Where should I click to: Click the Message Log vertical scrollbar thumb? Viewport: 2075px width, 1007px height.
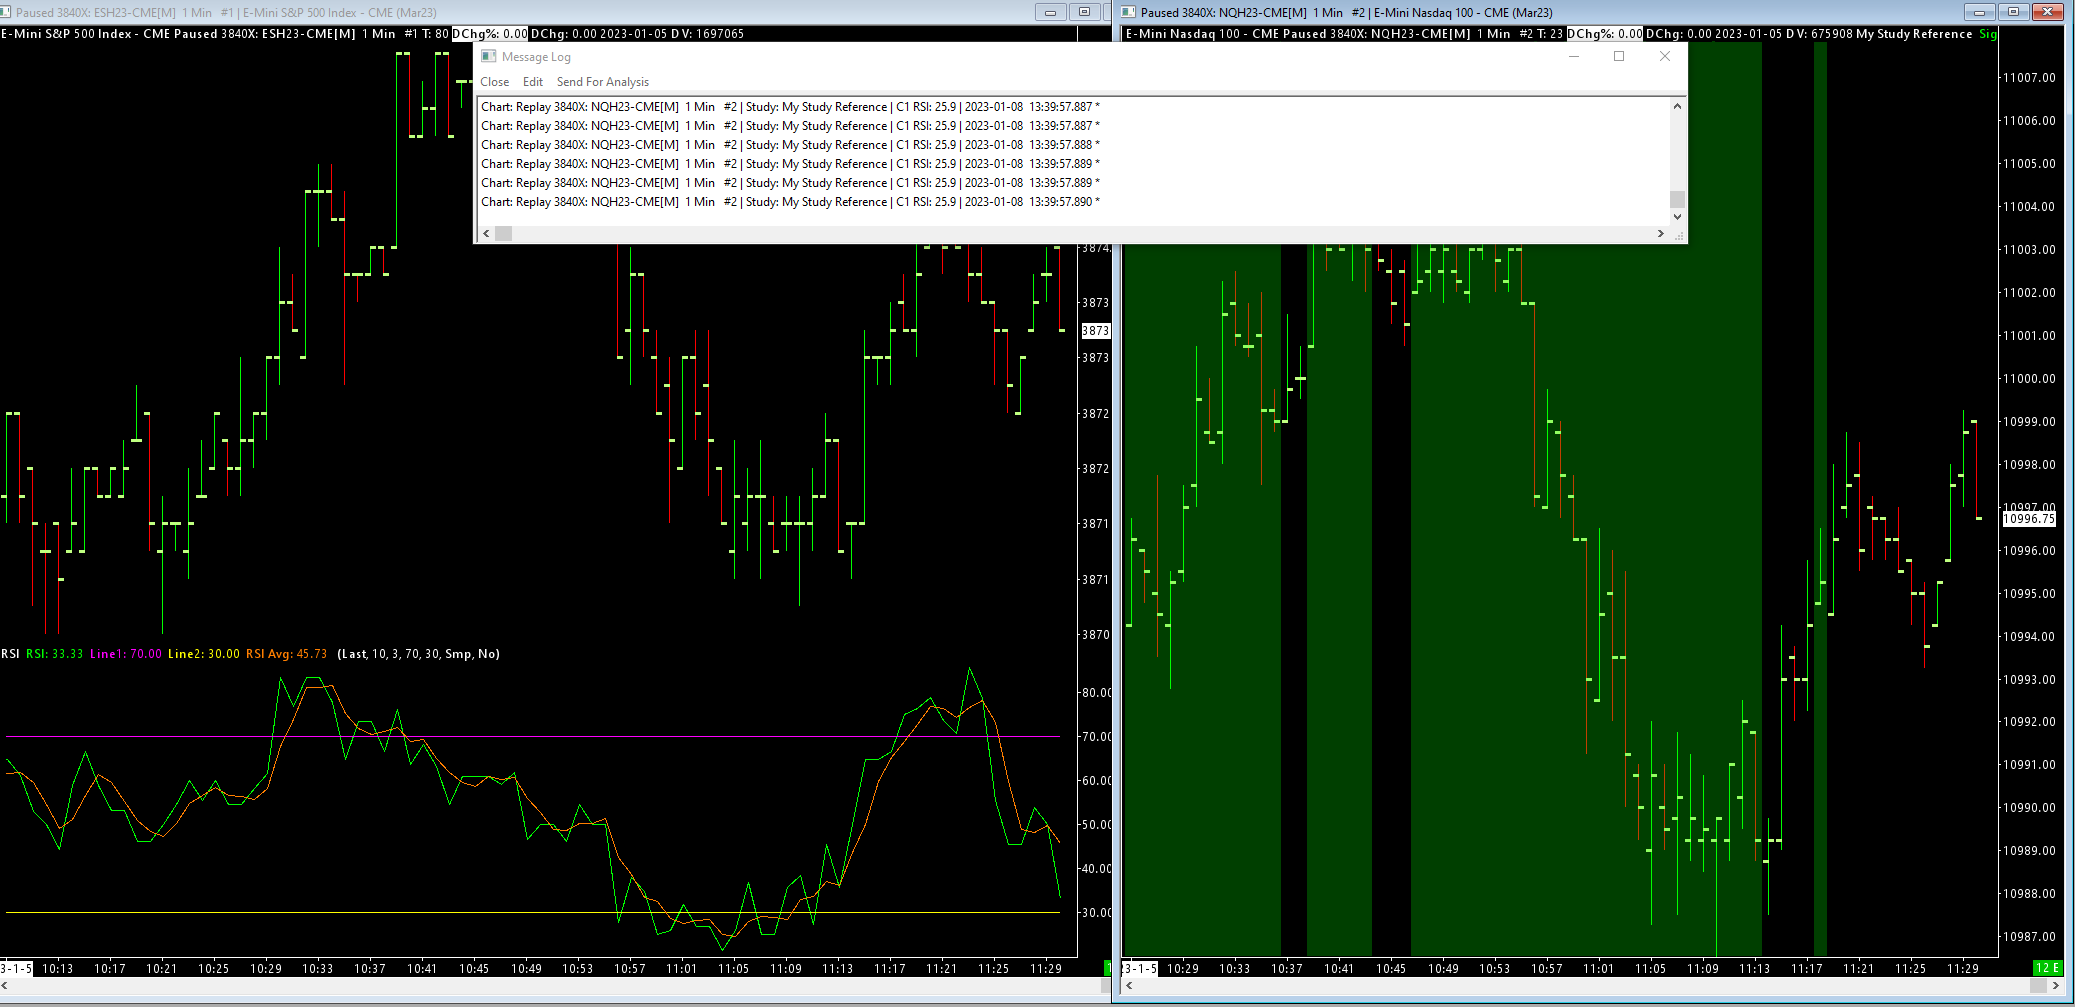pos(1678,199)
